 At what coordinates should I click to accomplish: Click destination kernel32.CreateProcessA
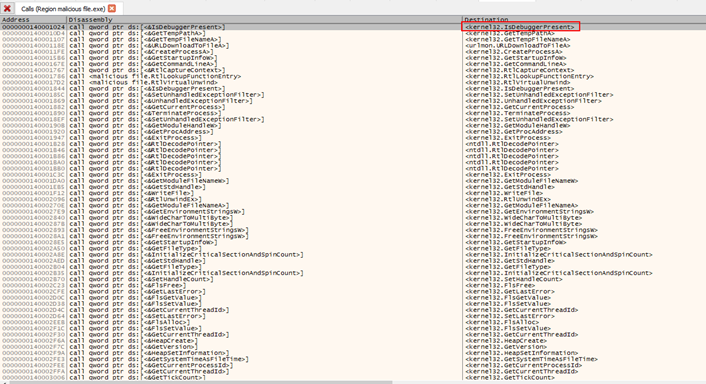[514, 52]
